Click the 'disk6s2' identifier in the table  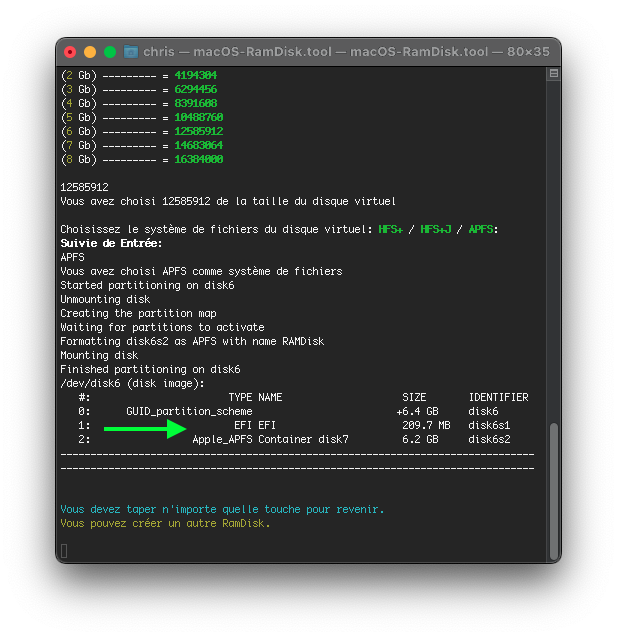click(489, 440)
